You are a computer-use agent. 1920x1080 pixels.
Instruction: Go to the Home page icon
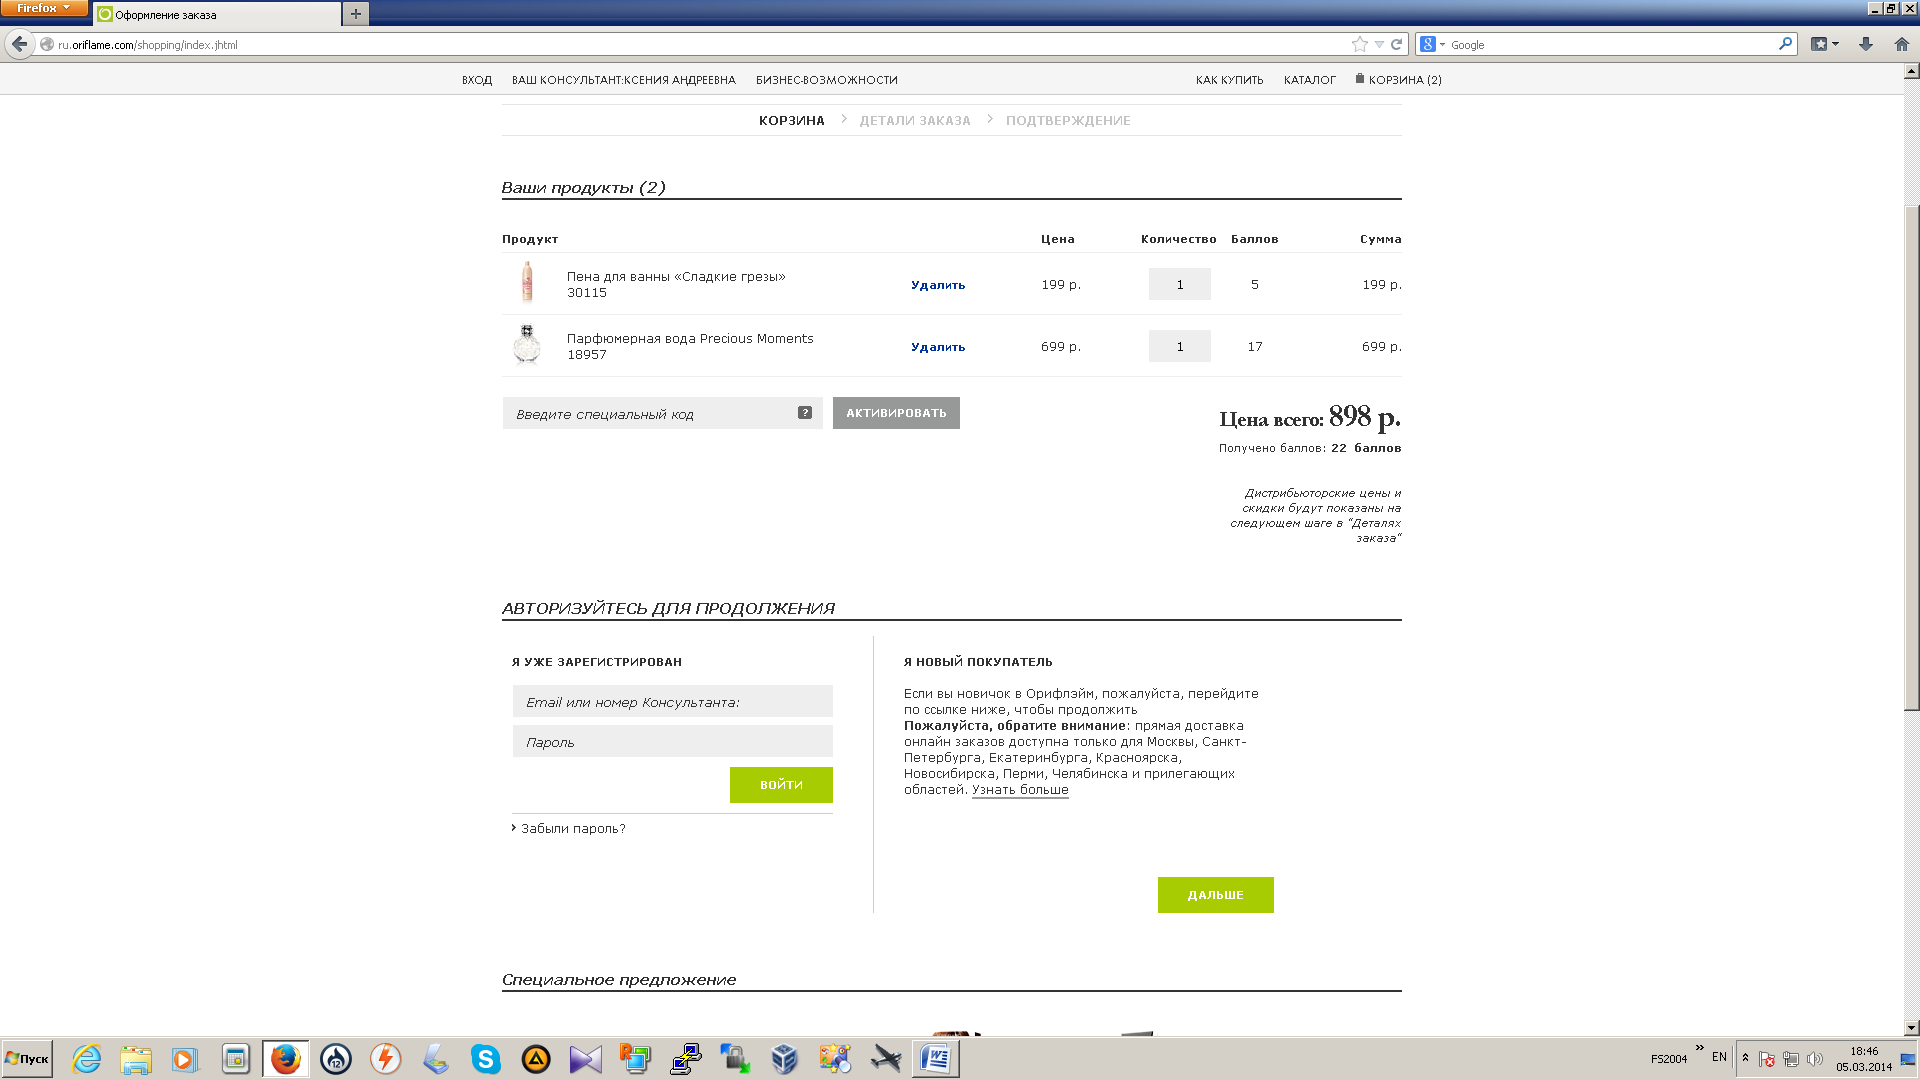click(x=1901, y=44)
